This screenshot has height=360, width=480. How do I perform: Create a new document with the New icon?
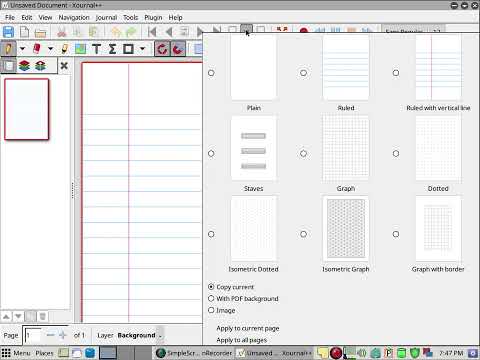point(24,32)
